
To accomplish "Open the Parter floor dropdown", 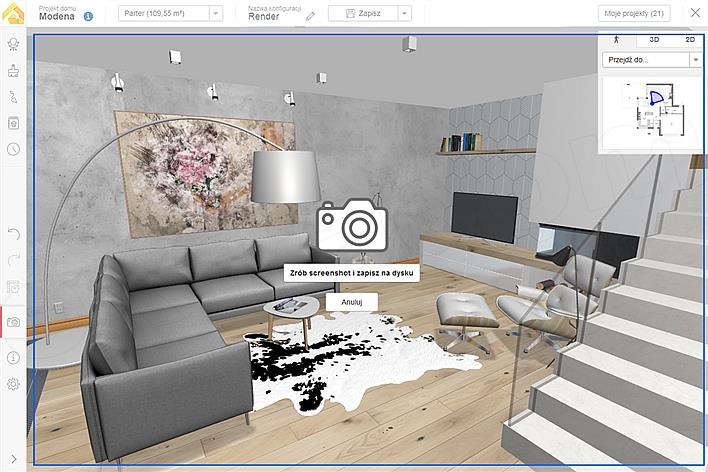I will pos(170,14).
